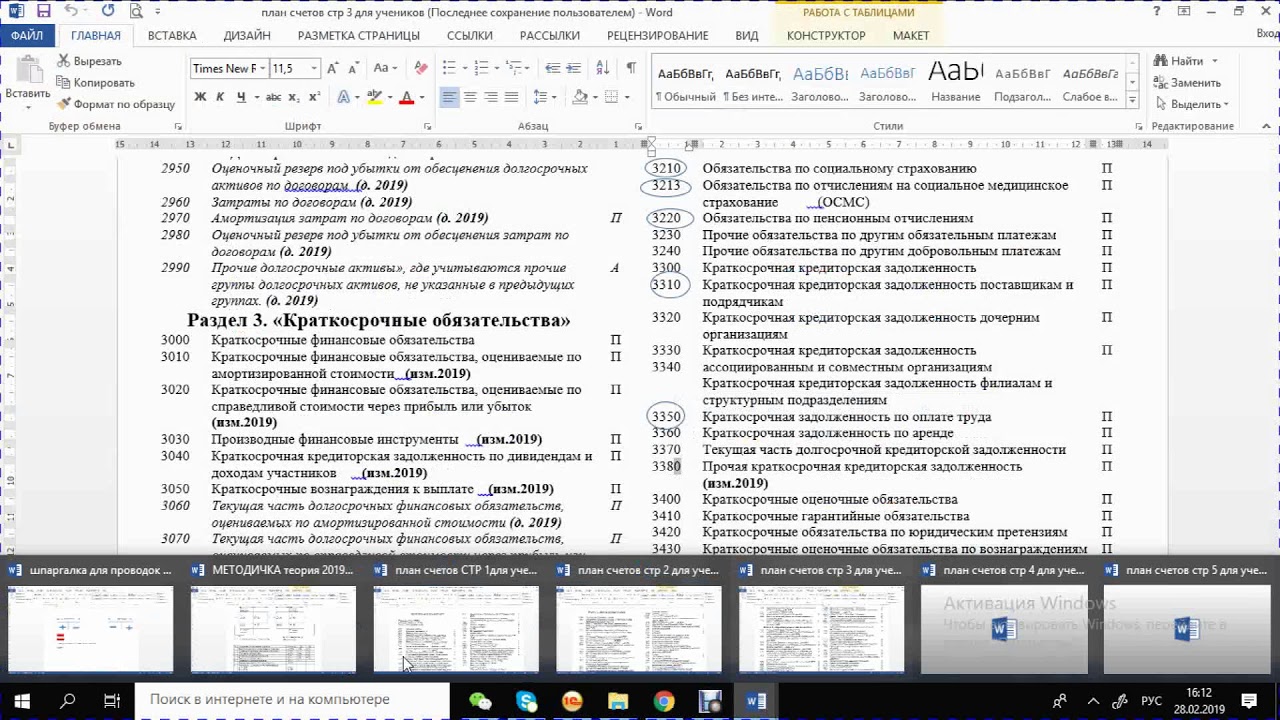Open the МАКЕТ table tools tab
Screen dimensions: 1280x720
point(911,35)
